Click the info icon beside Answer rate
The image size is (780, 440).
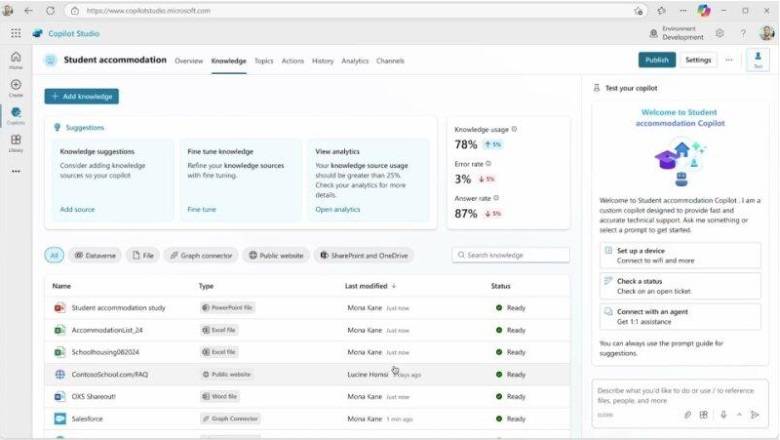pos(496,198)
